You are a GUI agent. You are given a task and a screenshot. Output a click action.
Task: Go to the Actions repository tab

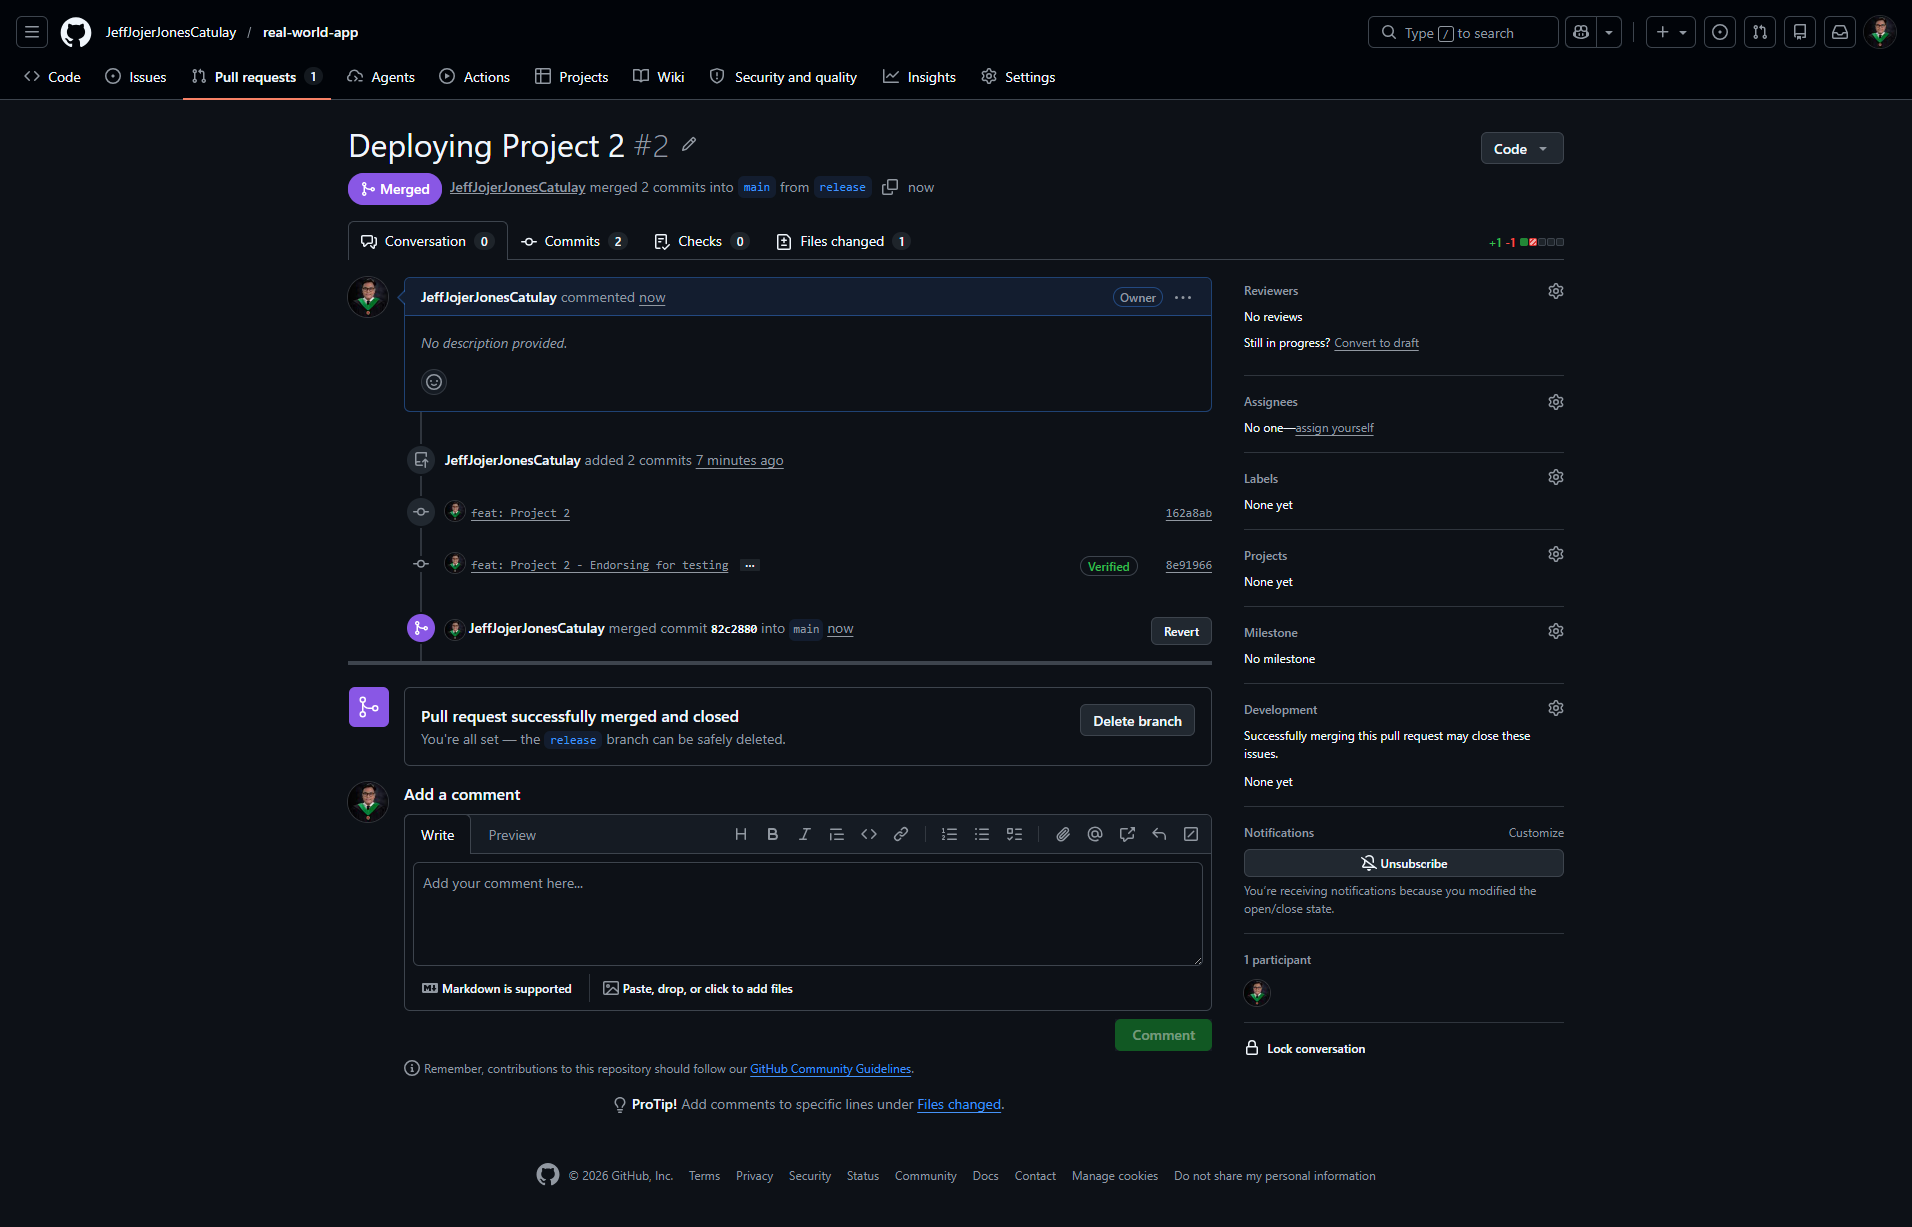tap(475, 77)
